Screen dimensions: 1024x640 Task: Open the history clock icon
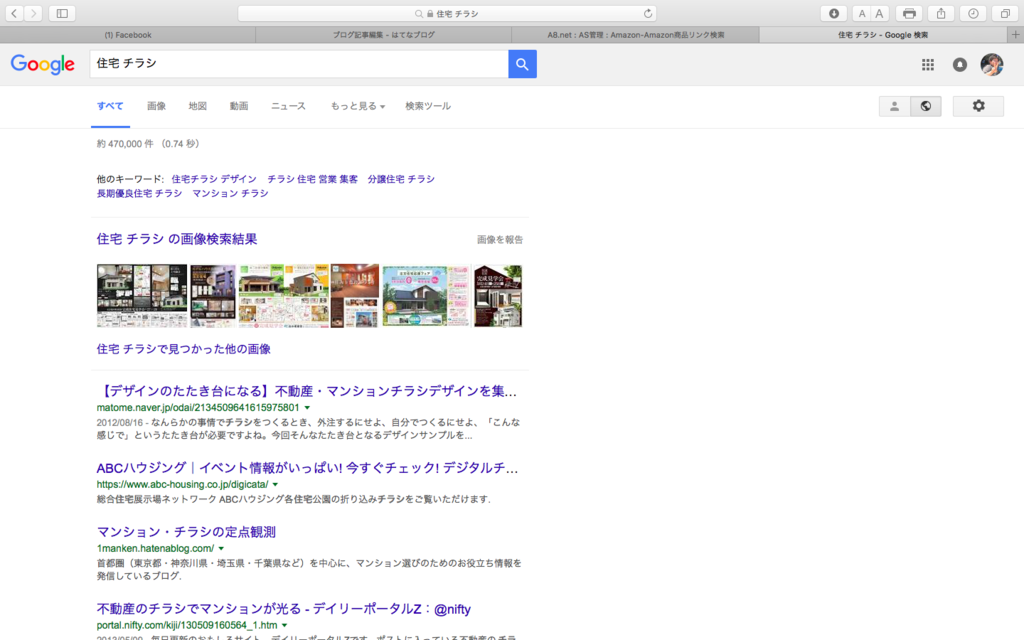[x=973, y=13]
